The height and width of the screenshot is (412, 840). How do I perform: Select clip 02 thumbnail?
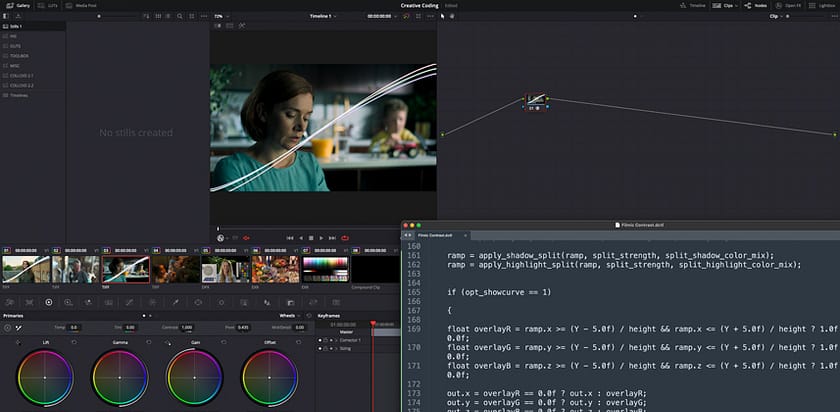click(x=76, y=269)
